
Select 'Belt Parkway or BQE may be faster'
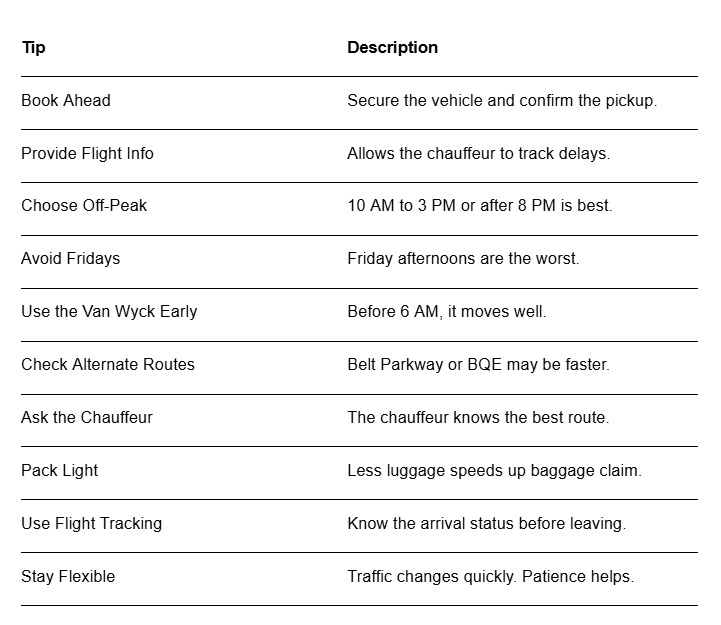478,364
